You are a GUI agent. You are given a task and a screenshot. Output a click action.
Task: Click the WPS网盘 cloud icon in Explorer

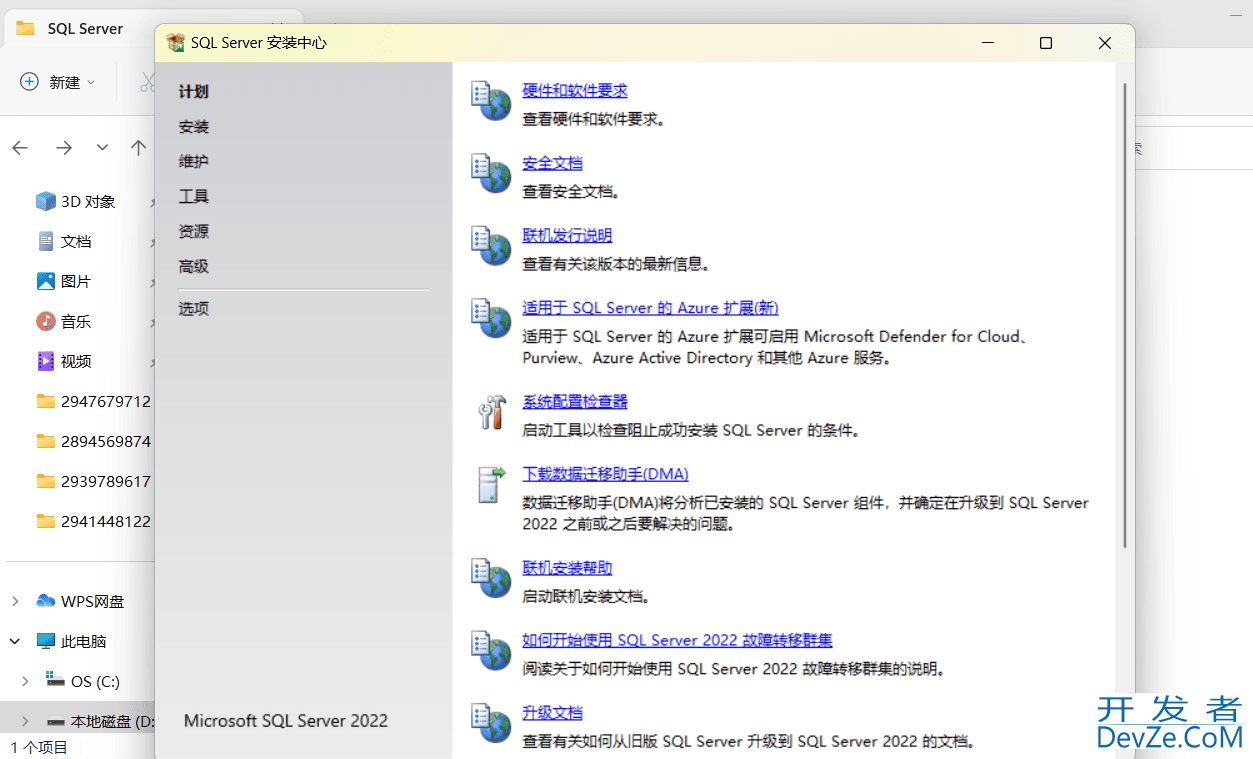[45, 601]
